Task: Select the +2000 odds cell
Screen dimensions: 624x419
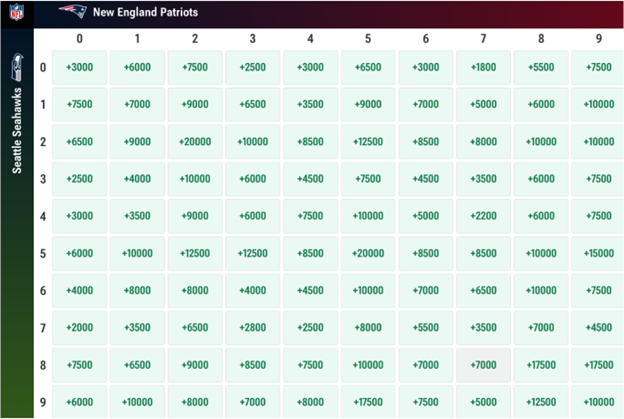Action: click(78, 328)
